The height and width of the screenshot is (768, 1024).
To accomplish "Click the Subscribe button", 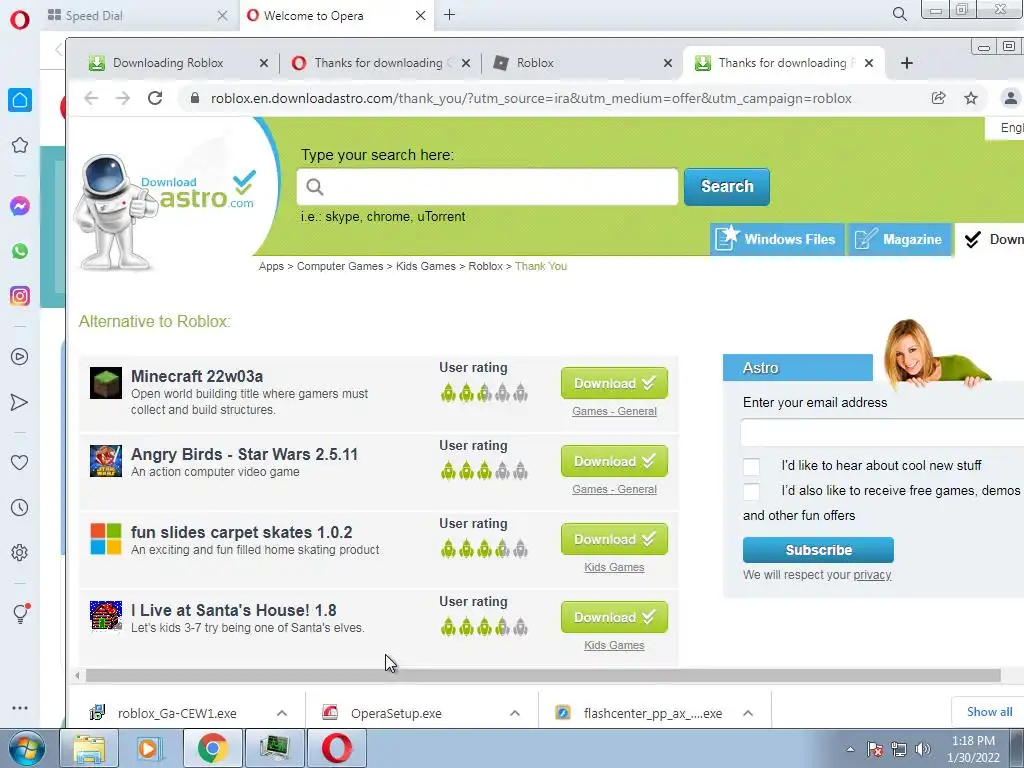I will click(818, 550).
